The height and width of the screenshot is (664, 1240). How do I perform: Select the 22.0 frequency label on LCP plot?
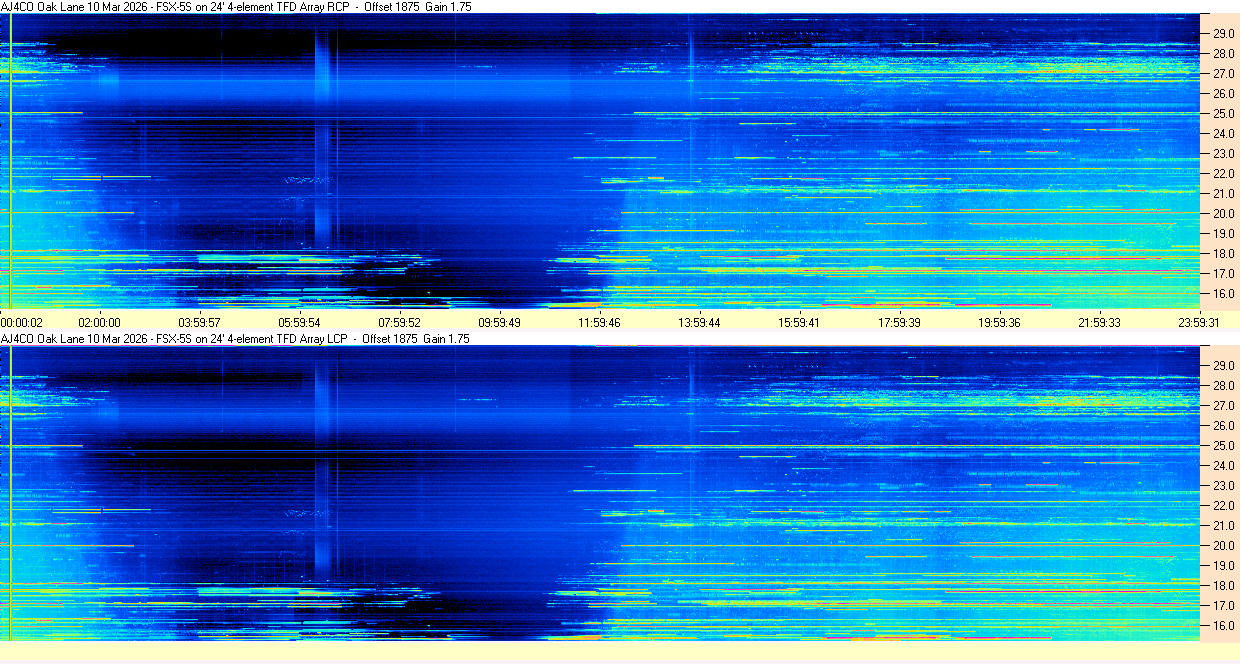click(1224, 505)
